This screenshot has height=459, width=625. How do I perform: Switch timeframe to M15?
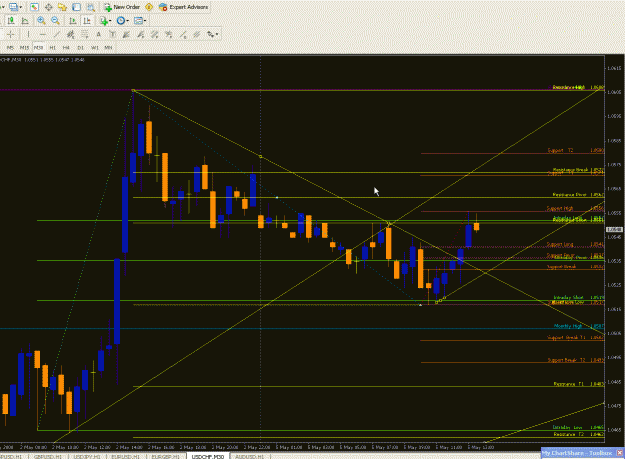[x=24, y=48]
